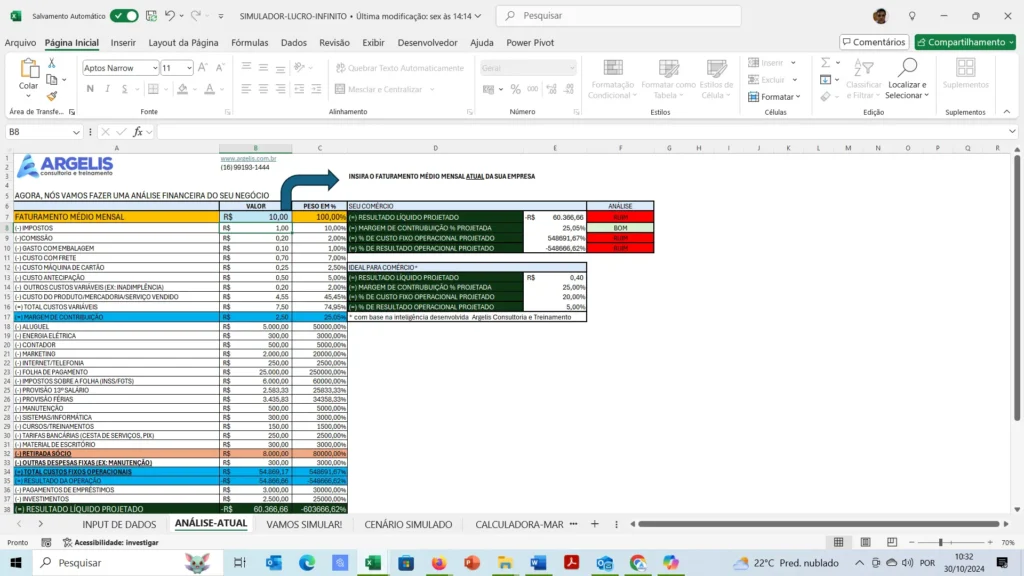Expand the formula bar
This screenshot has width=1024, height=576.
[1012, 132]
